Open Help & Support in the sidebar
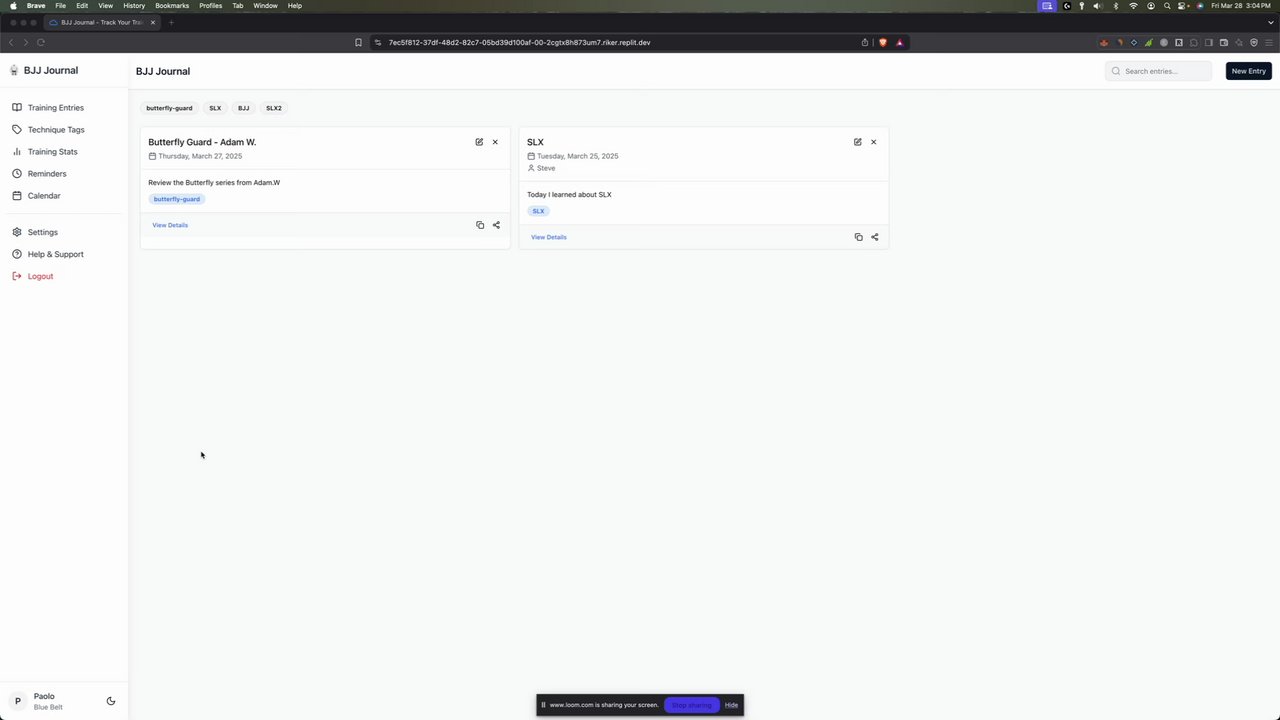 pyautogui.click(x=64, y=254)
